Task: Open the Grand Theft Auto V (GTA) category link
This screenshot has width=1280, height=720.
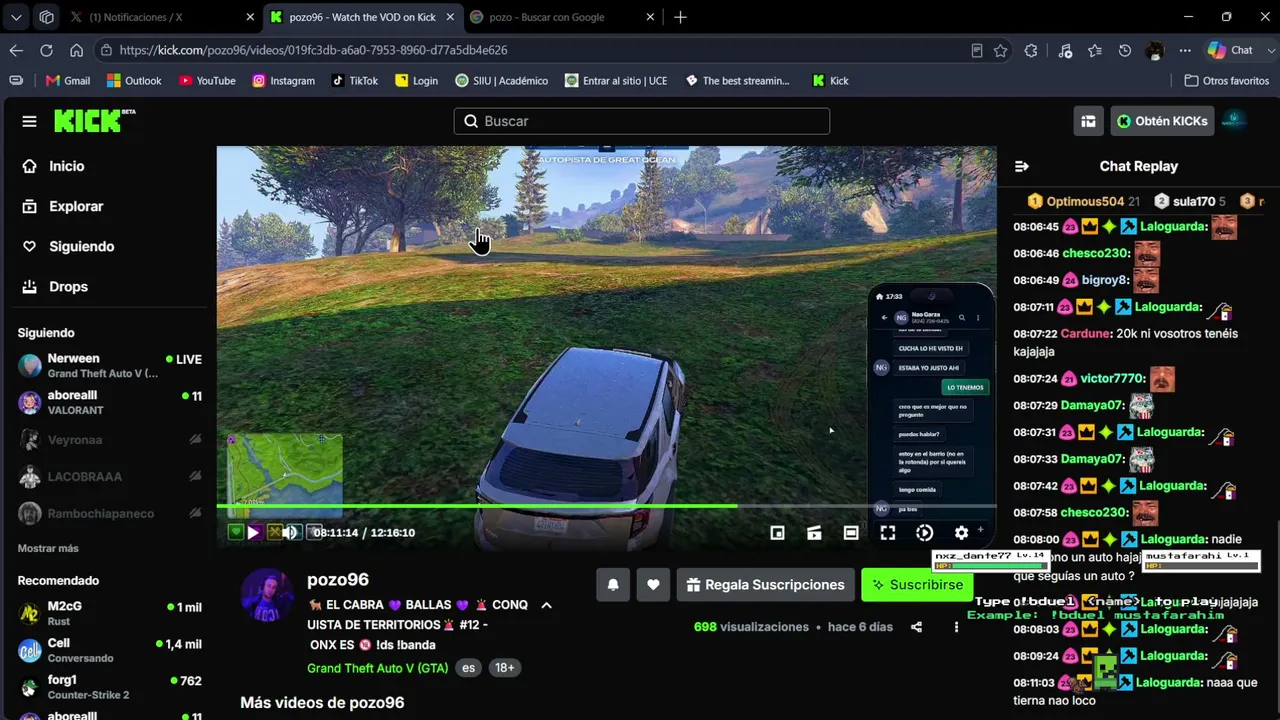Action: pyautogui.click(x=377, y=668)
